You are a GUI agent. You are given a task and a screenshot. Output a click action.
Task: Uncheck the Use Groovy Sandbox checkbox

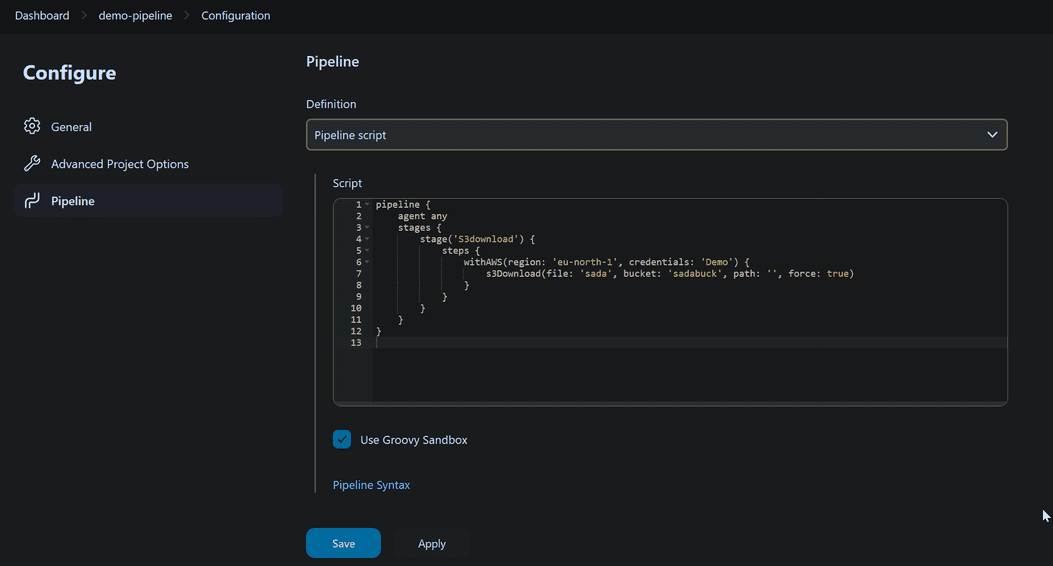coord(342,439)
